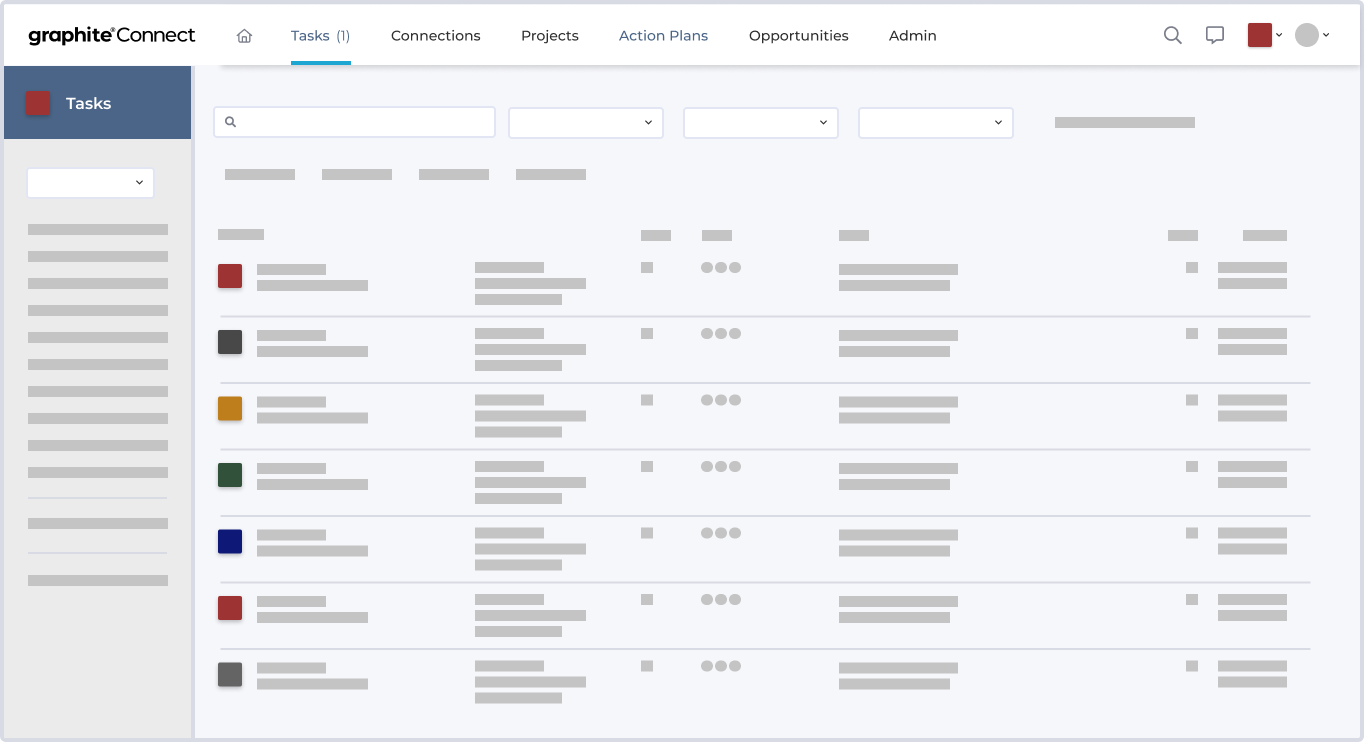The image size is (1366, 742).
Task: Switch to the Connections tab
Action: (x=435, y=35)
